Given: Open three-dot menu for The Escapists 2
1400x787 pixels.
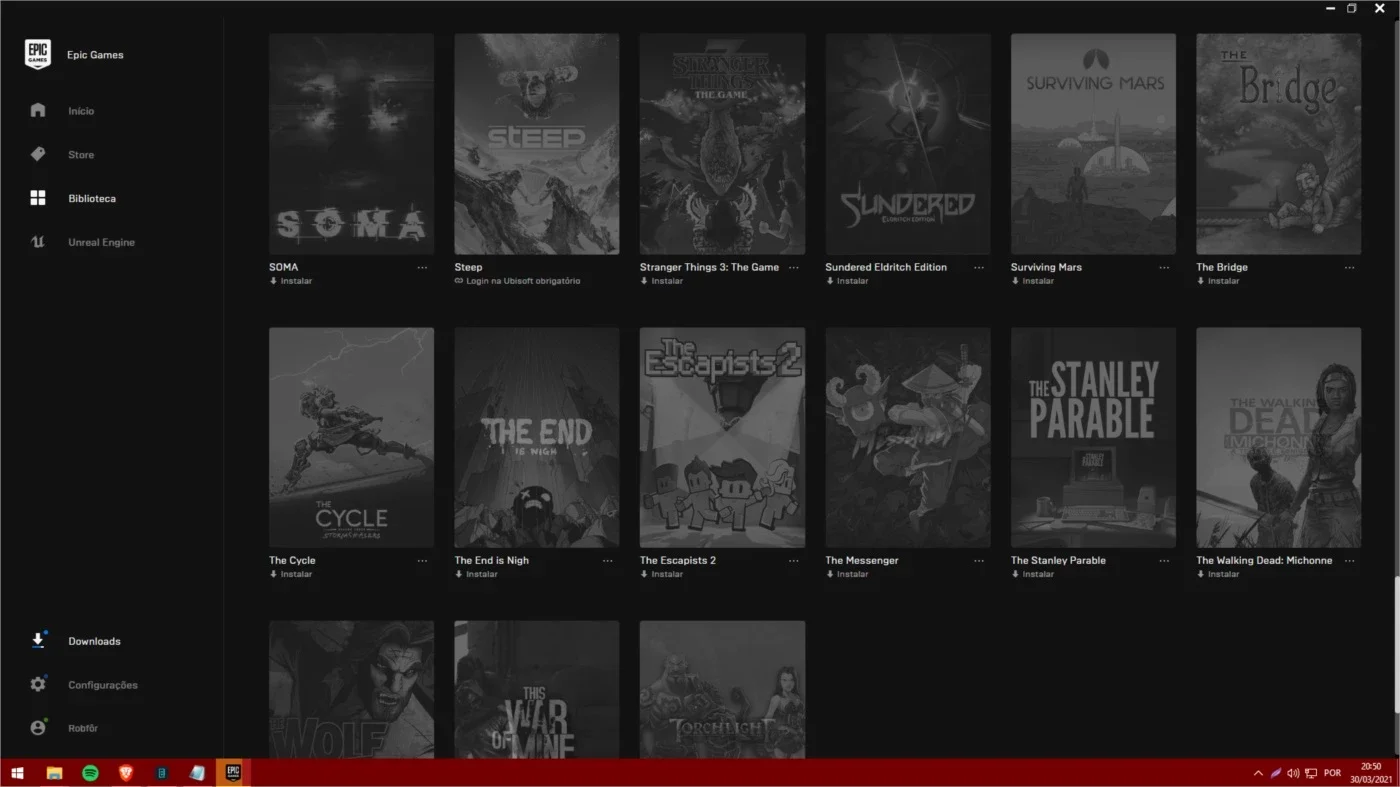Looking at the screenshot, I should pos(794,560).
